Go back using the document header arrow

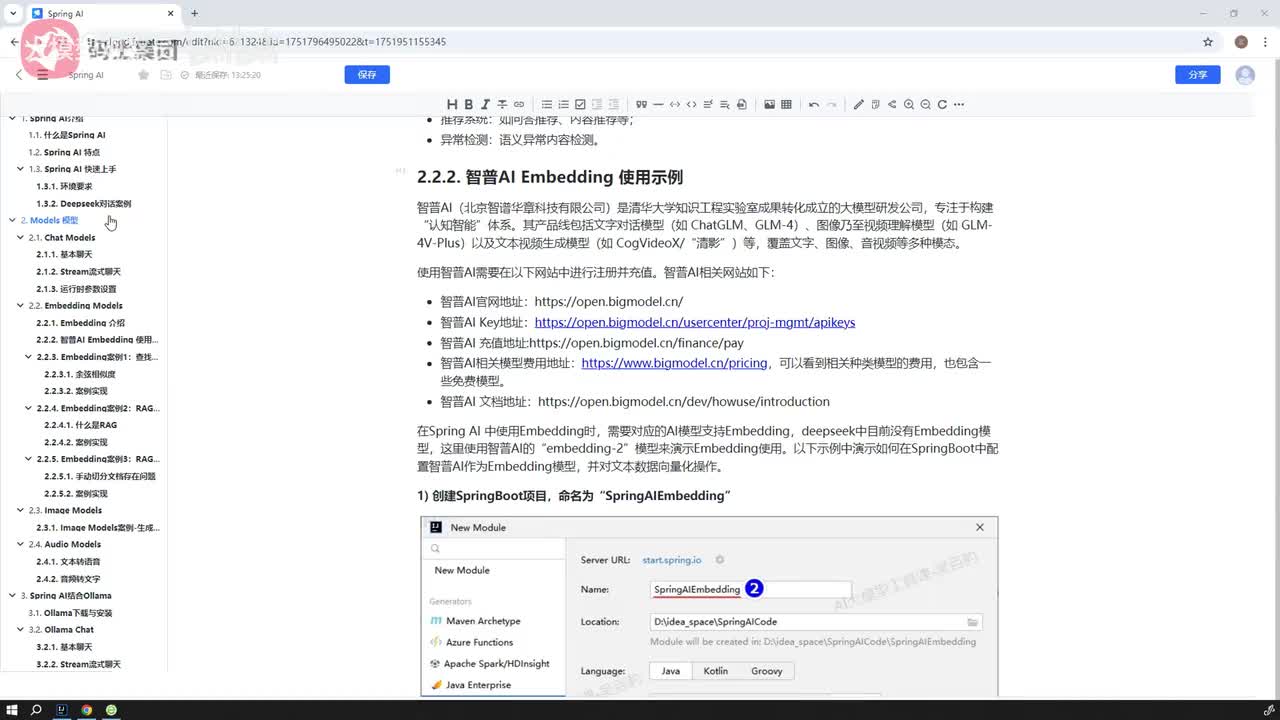(19, 75)
